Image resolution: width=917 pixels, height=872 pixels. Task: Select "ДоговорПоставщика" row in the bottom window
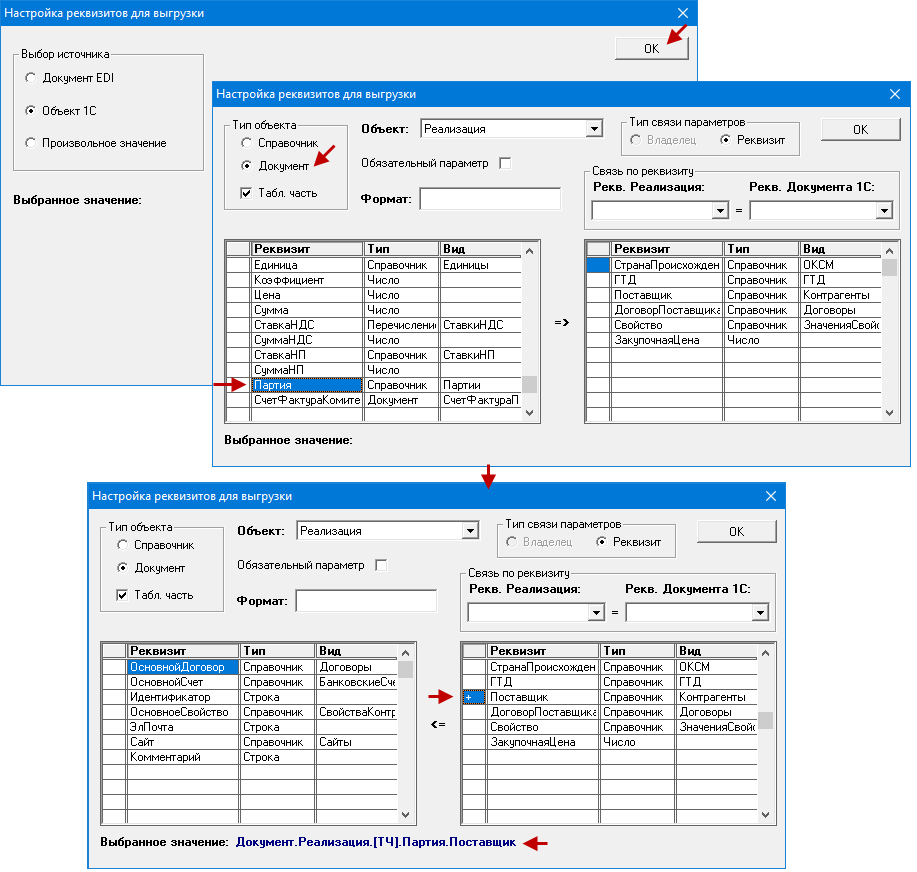pos(609,712)
